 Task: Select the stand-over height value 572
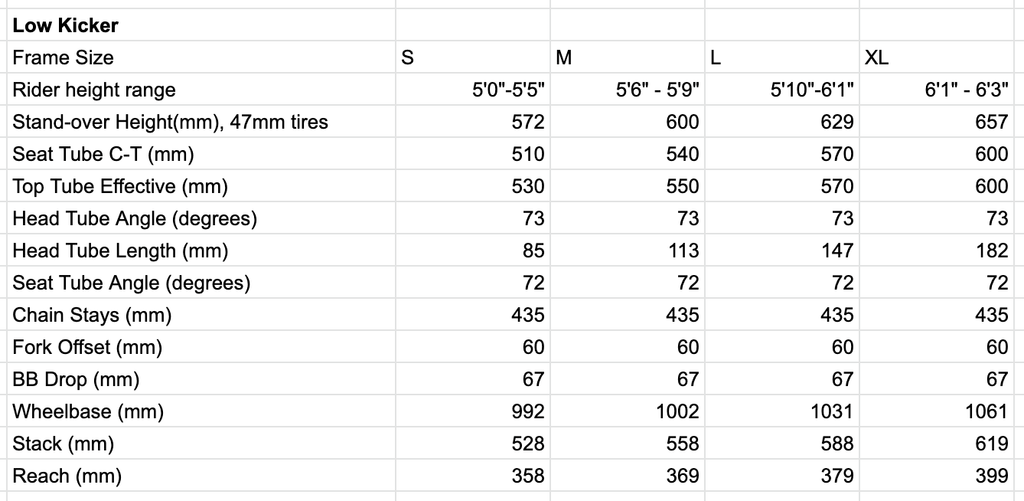527,122
